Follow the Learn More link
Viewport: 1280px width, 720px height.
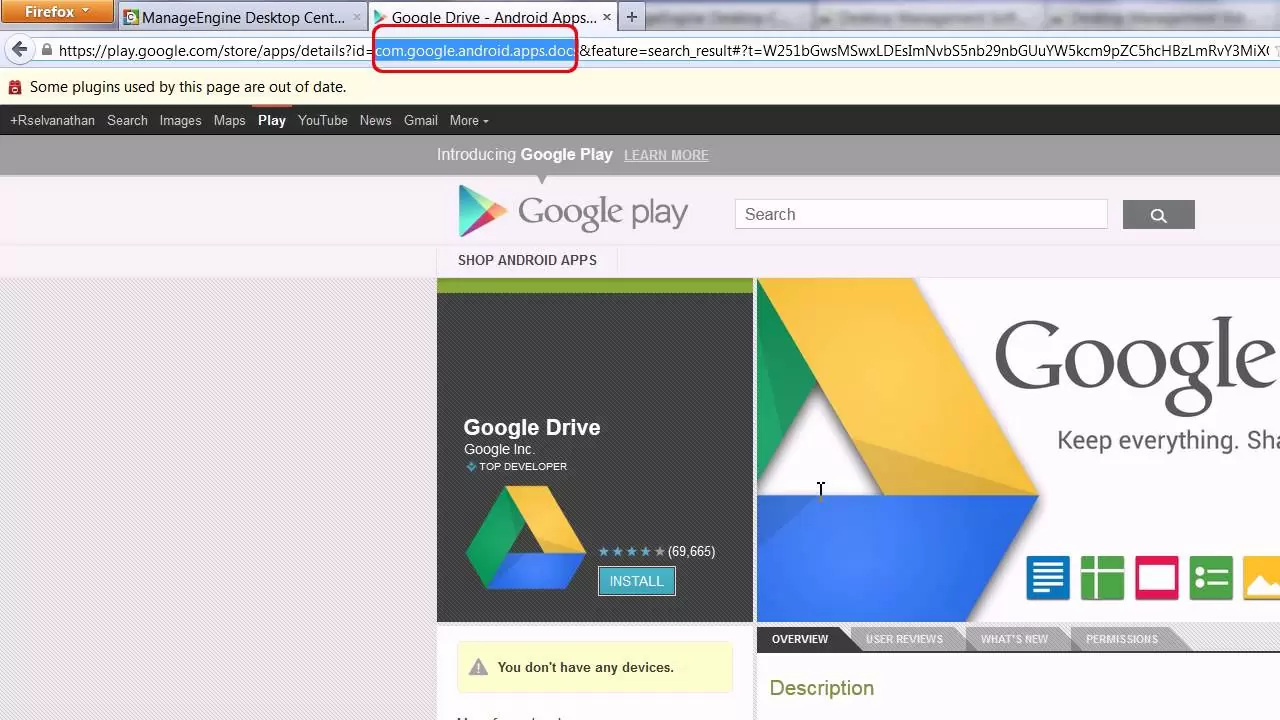[x=666, y=155]
